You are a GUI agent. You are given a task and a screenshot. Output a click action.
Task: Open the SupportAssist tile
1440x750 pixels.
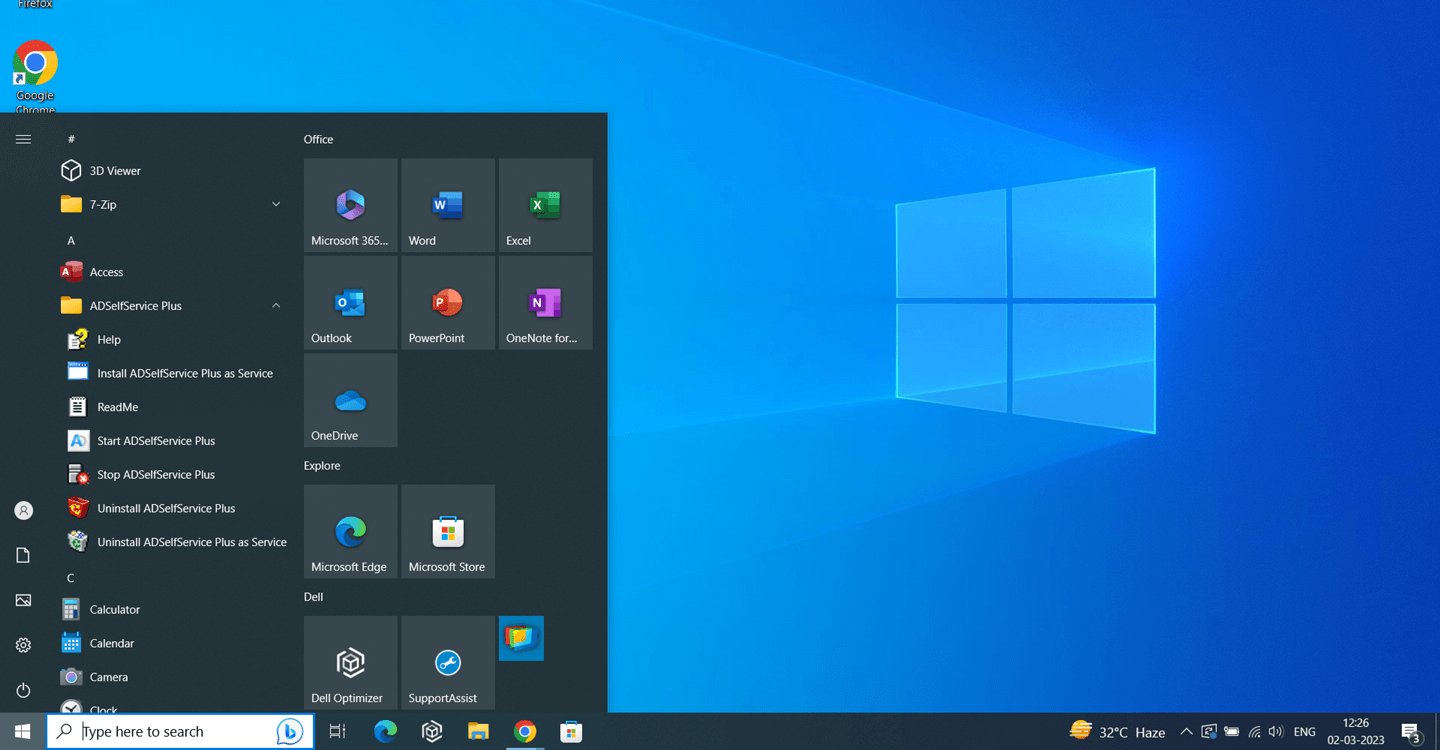(x=447, y=663)
